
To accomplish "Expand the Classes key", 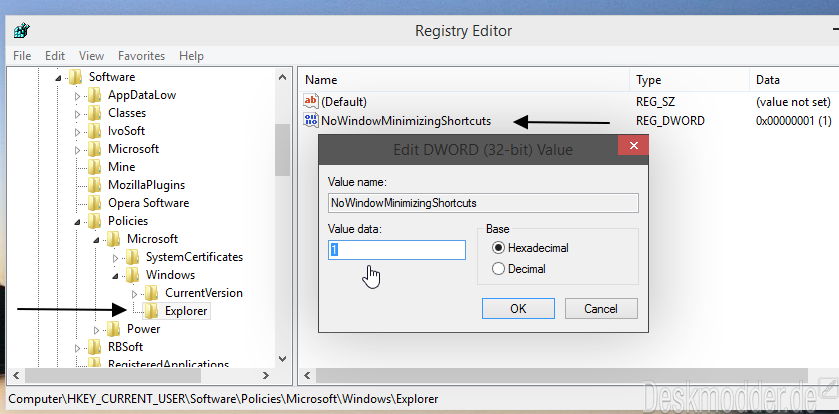I will click(78, 114).
